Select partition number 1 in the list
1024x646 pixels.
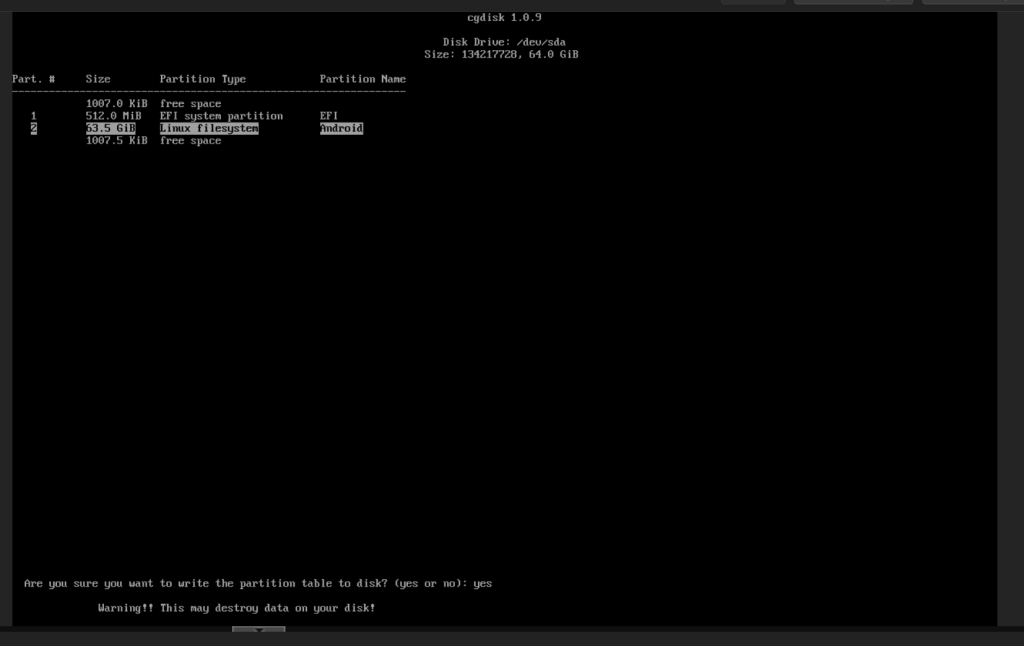33,116
